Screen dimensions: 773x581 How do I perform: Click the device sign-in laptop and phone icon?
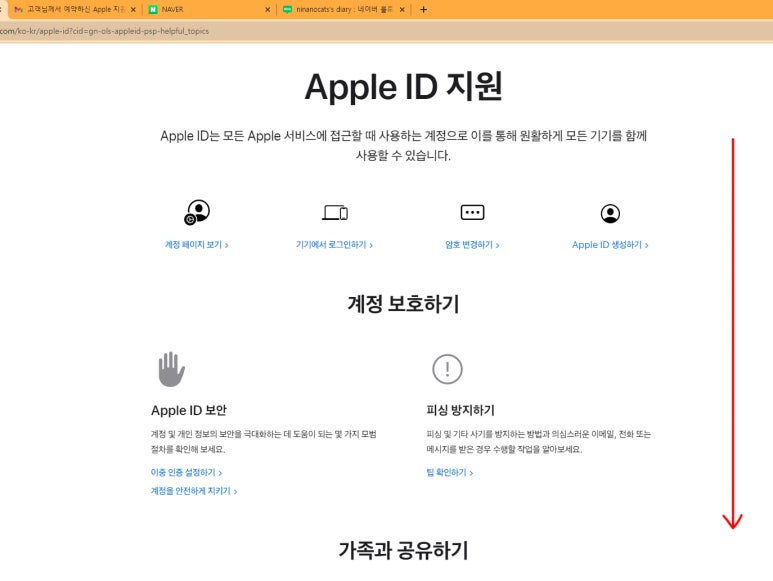click(335, 212)
